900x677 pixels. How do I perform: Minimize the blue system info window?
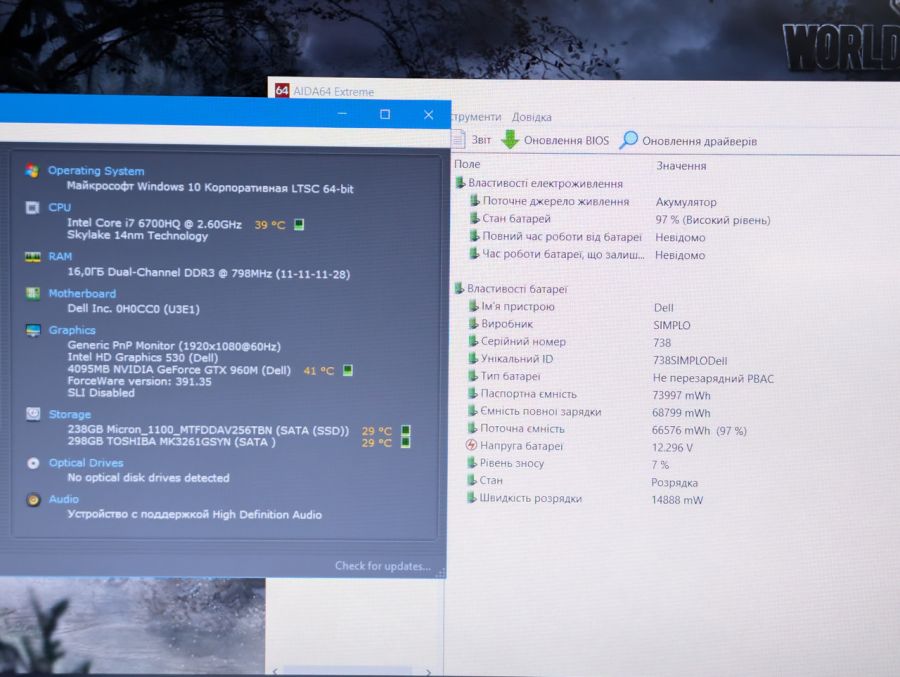click(342, 114)
